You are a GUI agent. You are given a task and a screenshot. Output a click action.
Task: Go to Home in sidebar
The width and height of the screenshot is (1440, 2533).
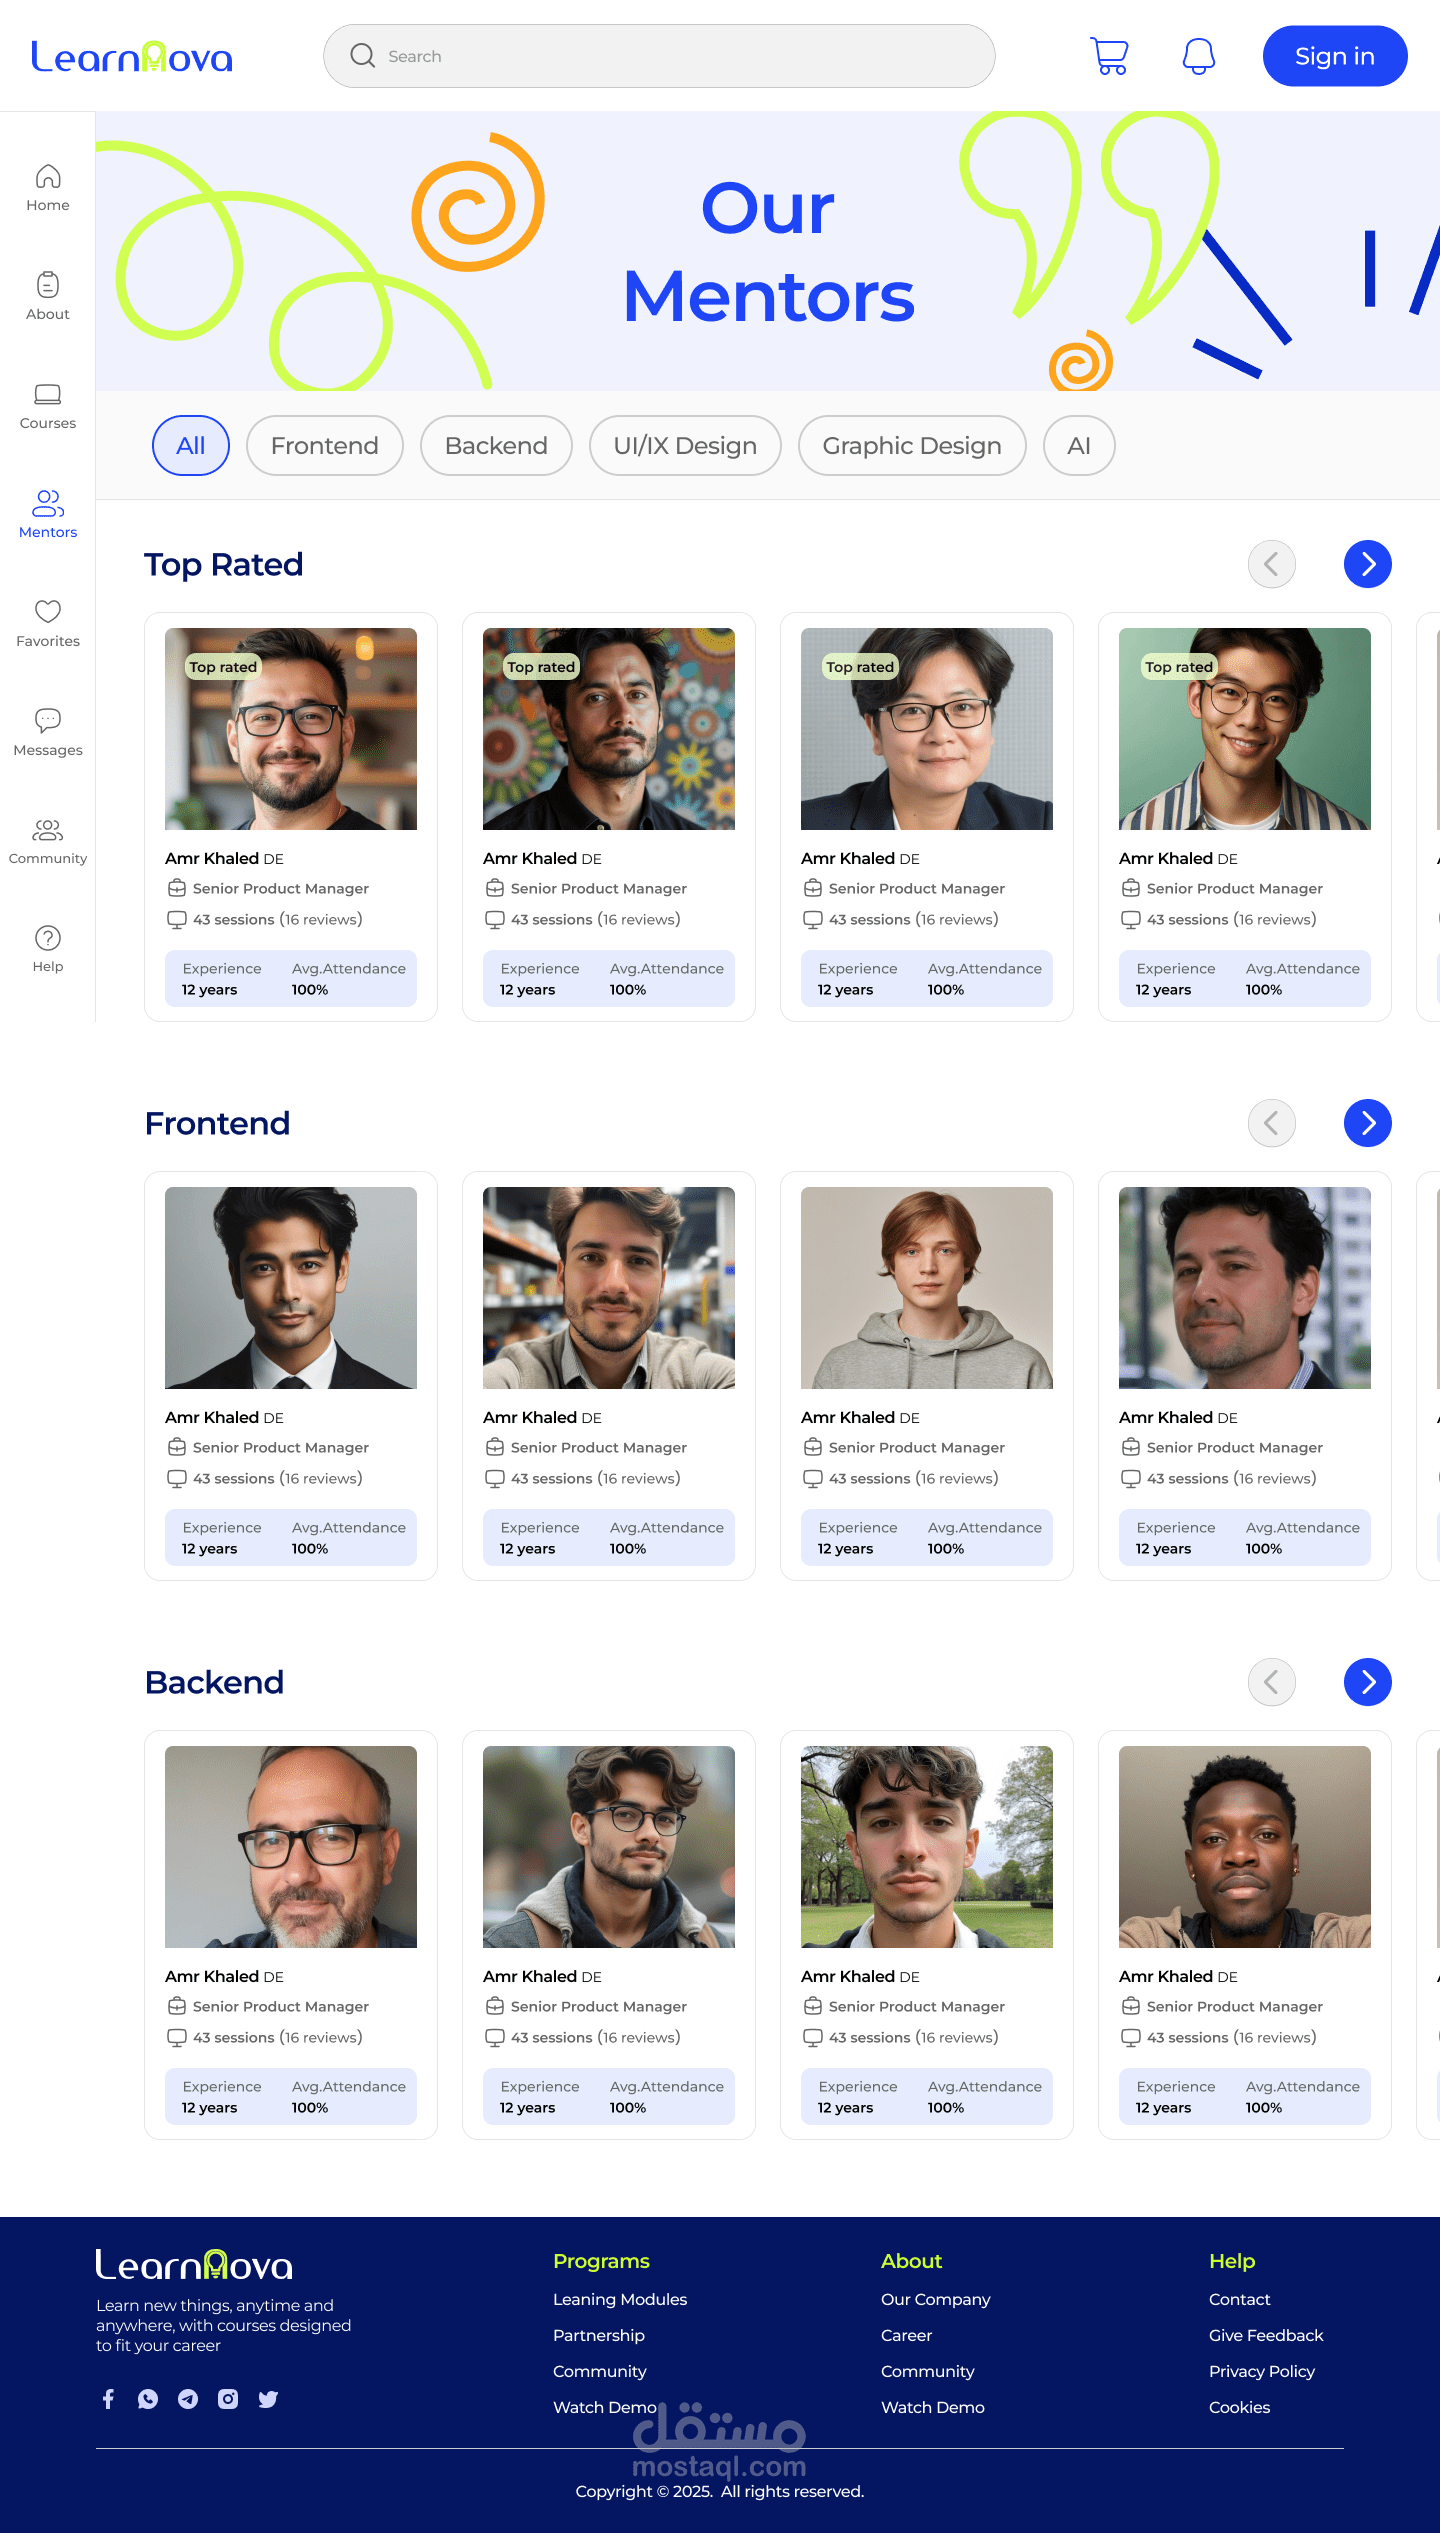(48, 188)
